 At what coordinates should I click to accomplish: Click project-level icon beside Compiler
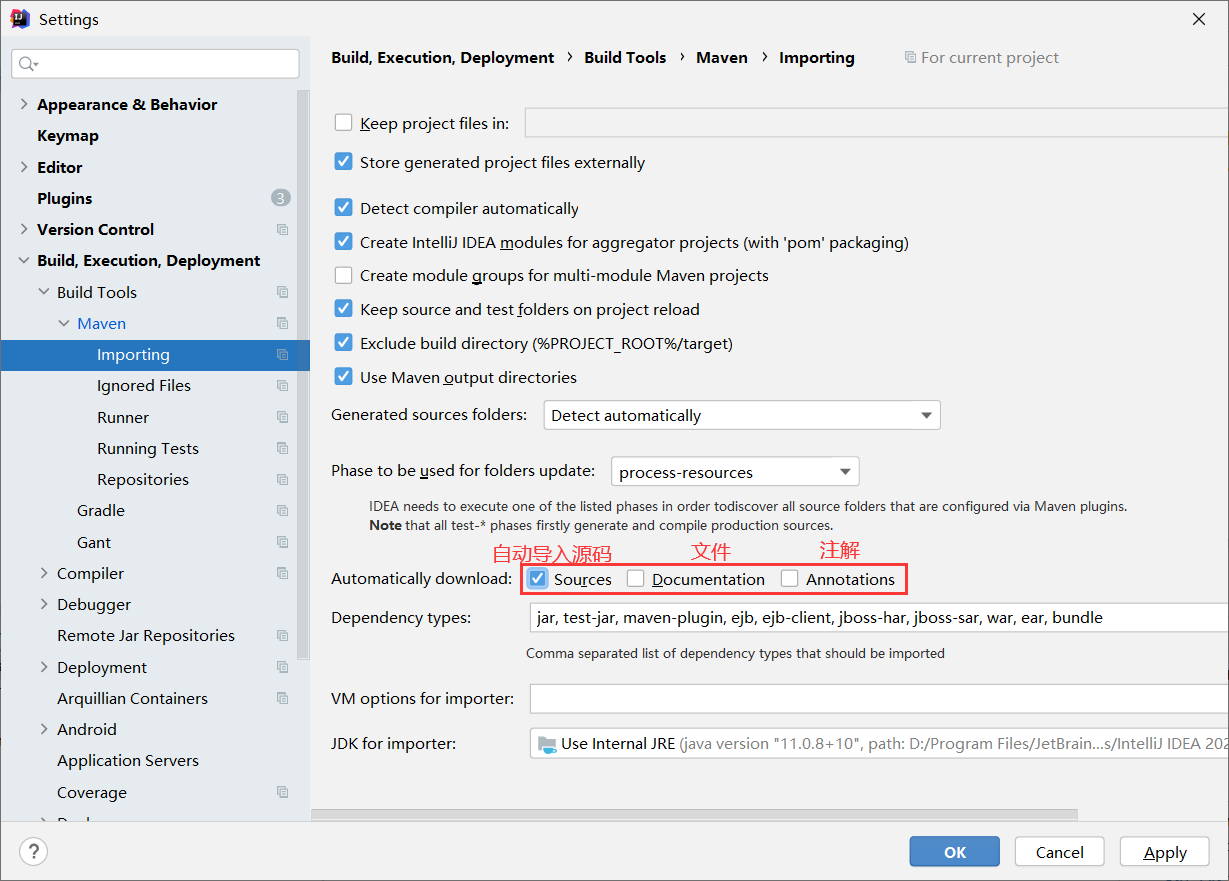(282, 573)
